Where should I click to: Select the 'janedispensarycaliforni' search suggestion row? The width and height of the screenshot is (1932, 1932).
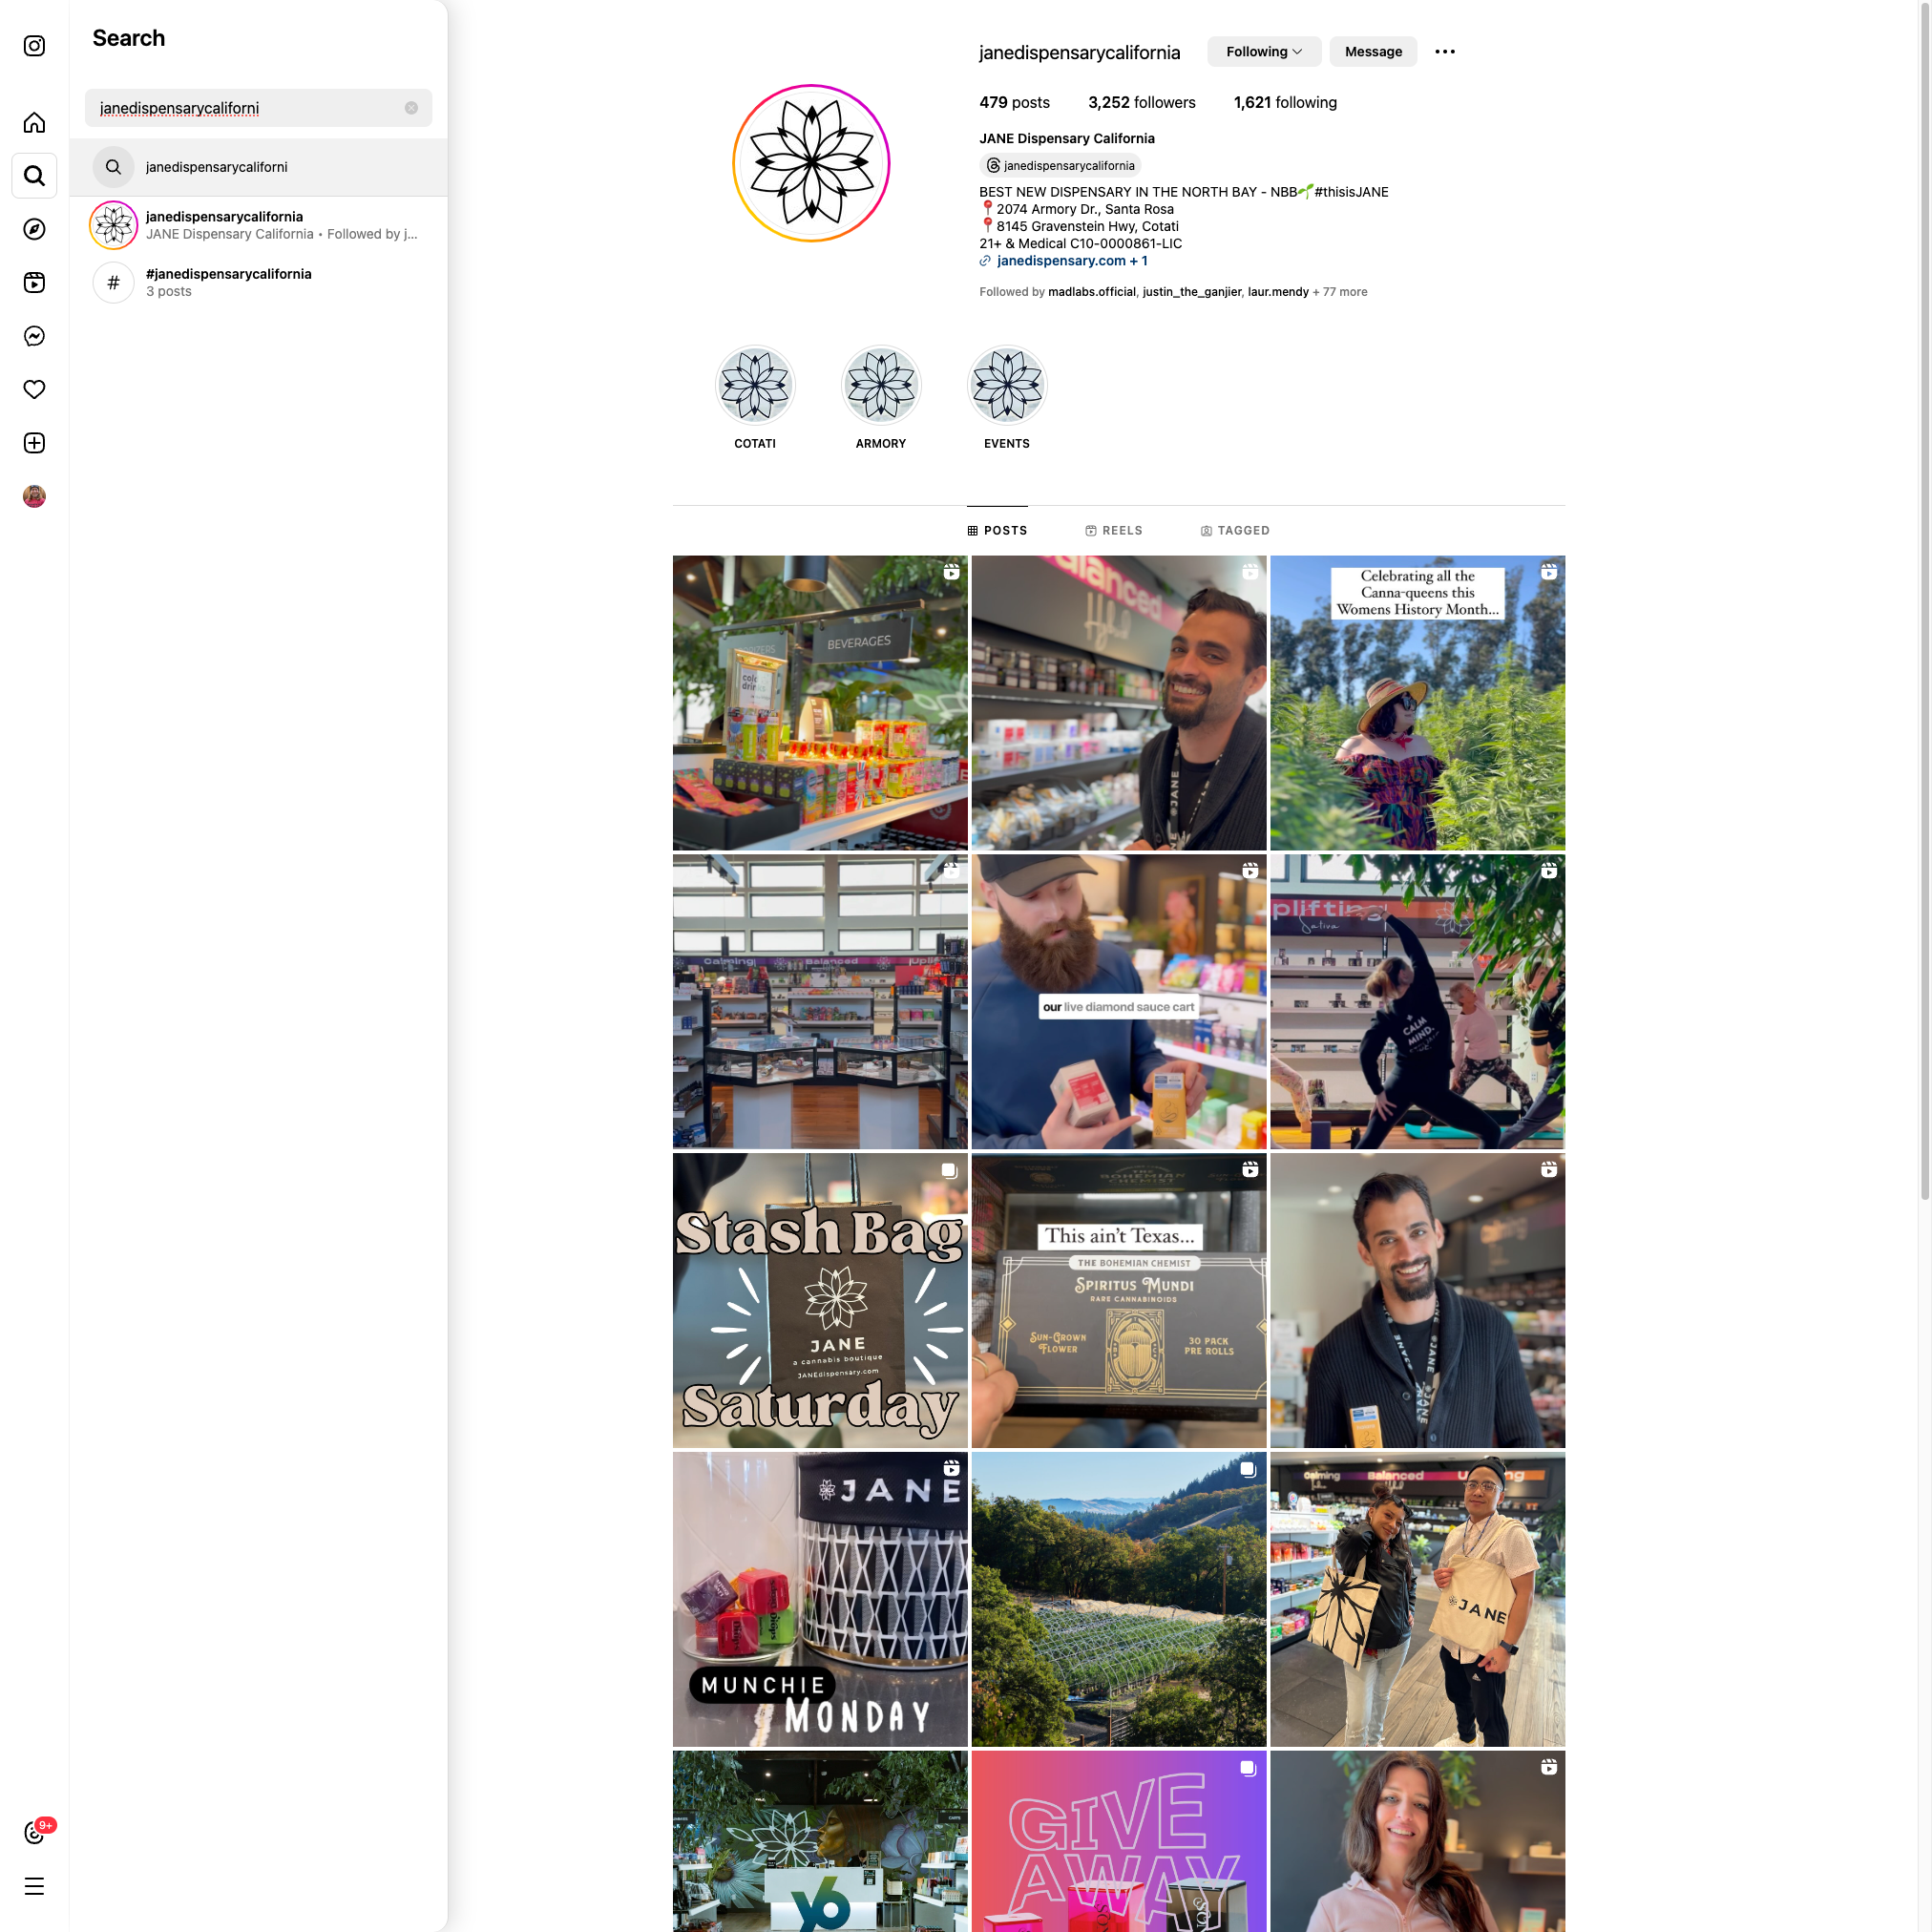(258, 167)
